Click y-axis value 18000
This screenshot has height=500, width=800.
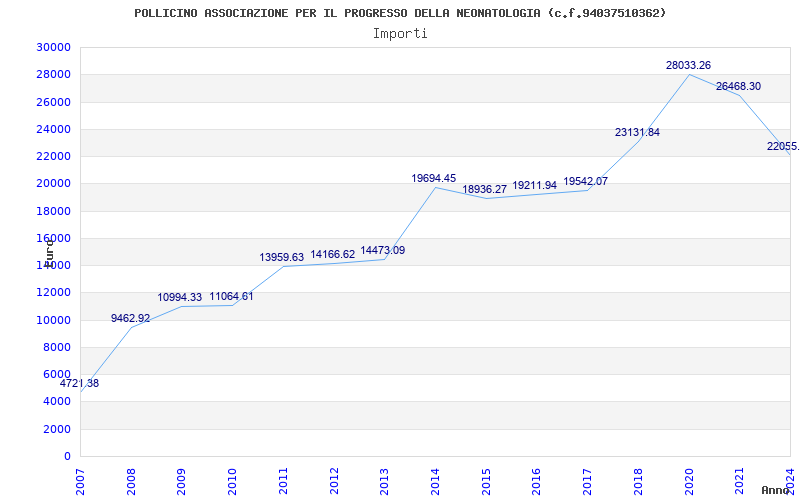pyautogui.click(x=53, y=211)
